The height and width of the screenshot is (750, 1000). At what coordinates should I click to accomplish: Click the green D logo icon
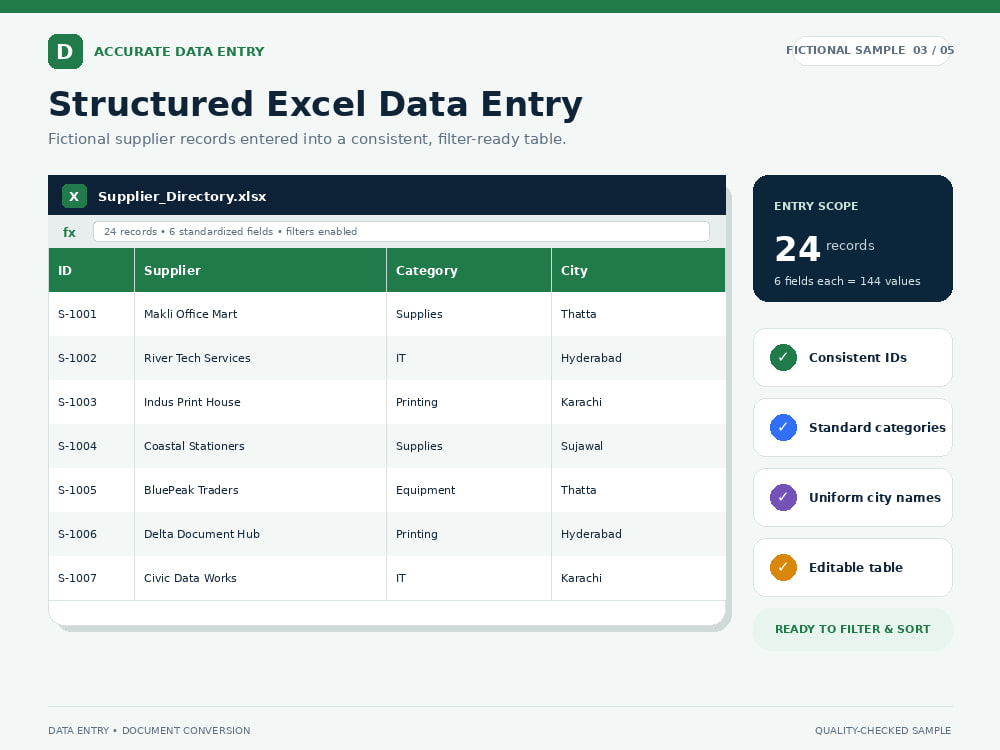point(65,52)
